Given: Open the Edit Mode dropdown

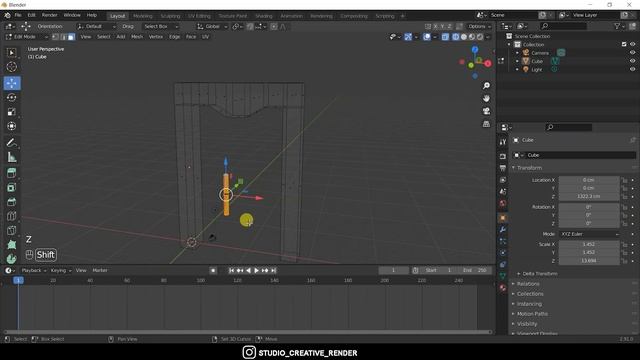Looking at the screenshot, I should click(x=27, y=37).
